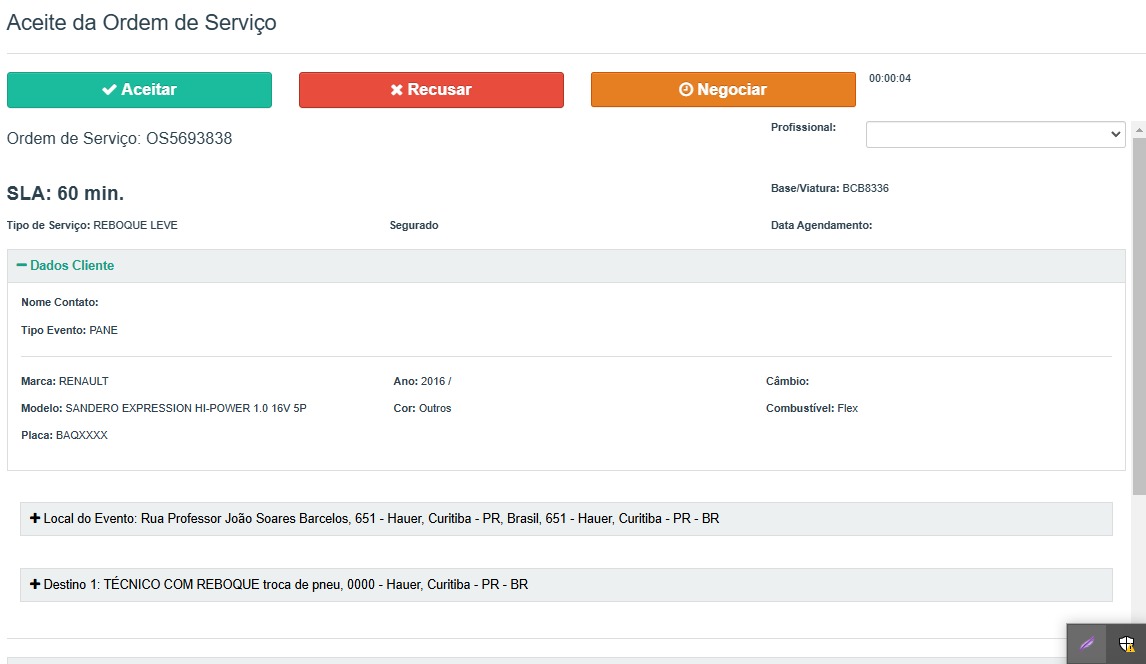
Task: Collapse the Dados Cliente section
Action: pos(65,266)
